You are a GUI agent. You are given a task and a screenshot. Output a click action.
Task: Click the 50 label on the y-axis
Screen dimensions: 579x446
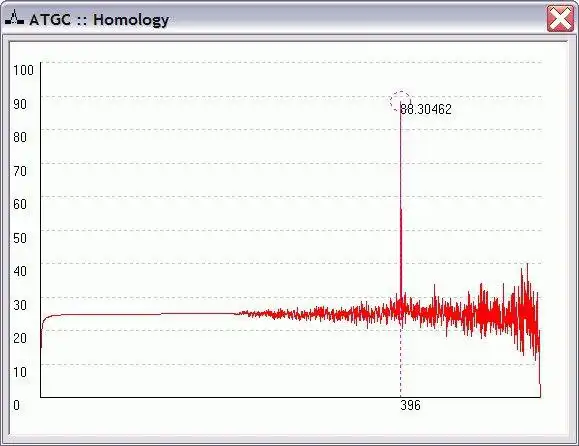20,238
